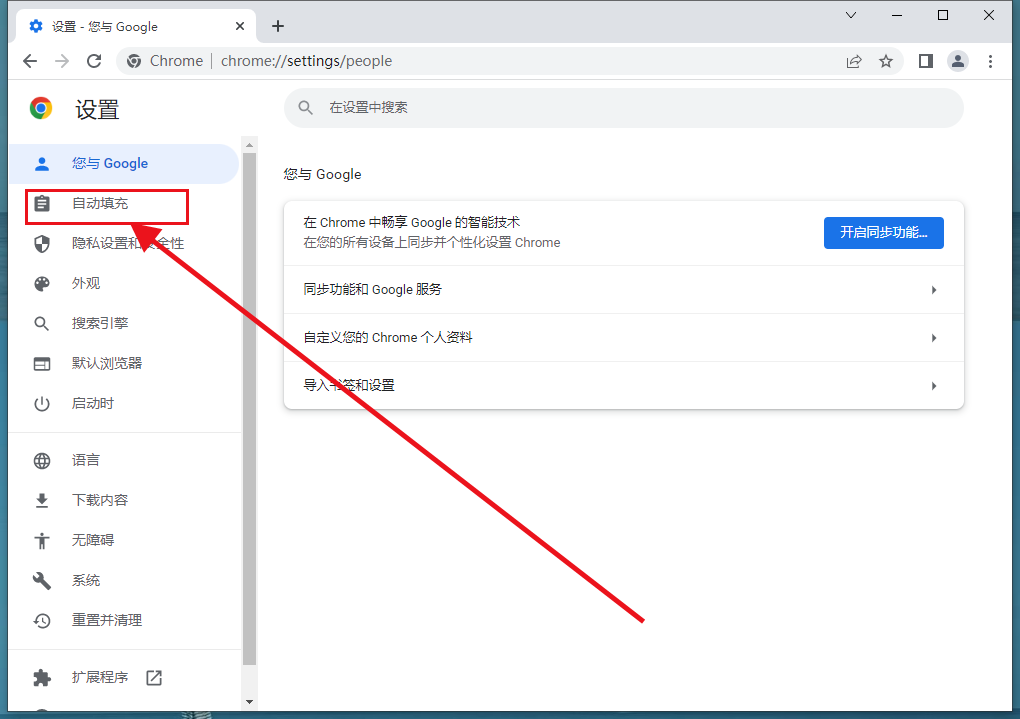This screenshot has height=719, width=1020.
Task: Maximize the Chrome window
Action: point(943,15)
